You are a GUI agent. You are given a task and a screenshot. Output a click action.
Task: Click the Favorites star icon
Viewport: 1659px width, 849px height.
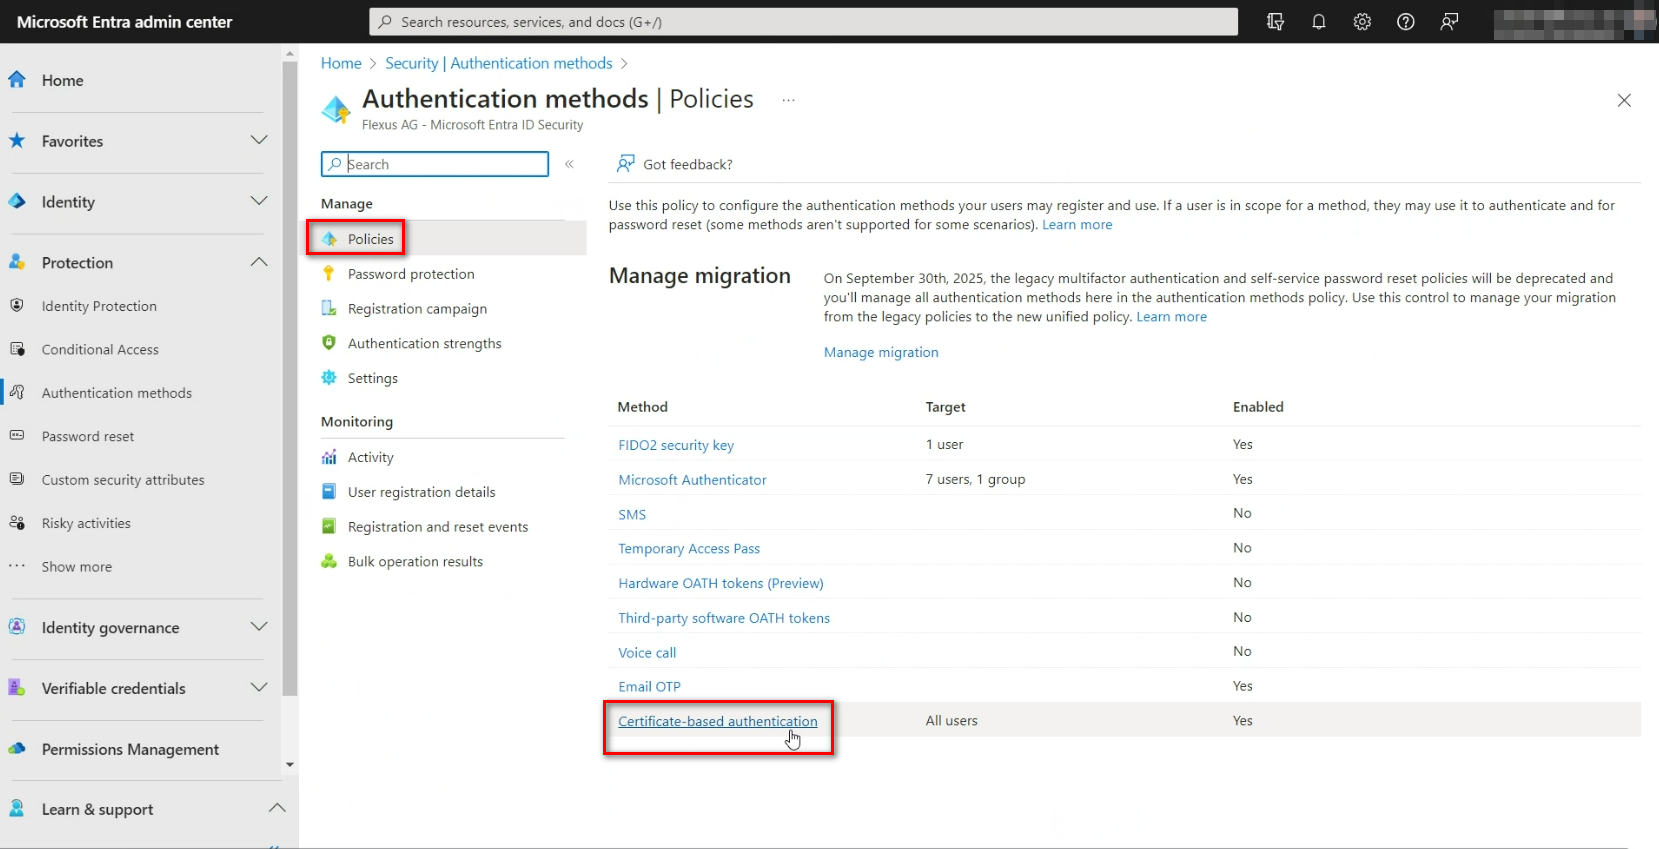point(17,141)
